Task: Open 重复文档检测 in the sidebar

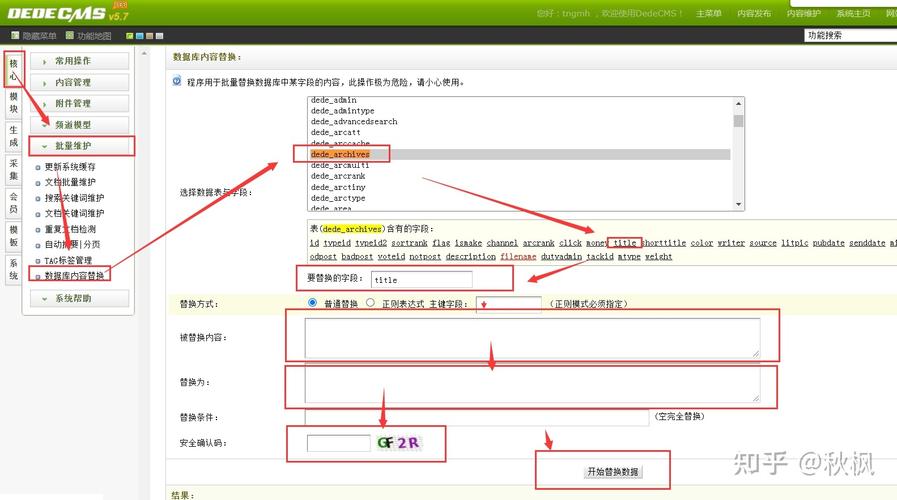Action: coord(70,229)
